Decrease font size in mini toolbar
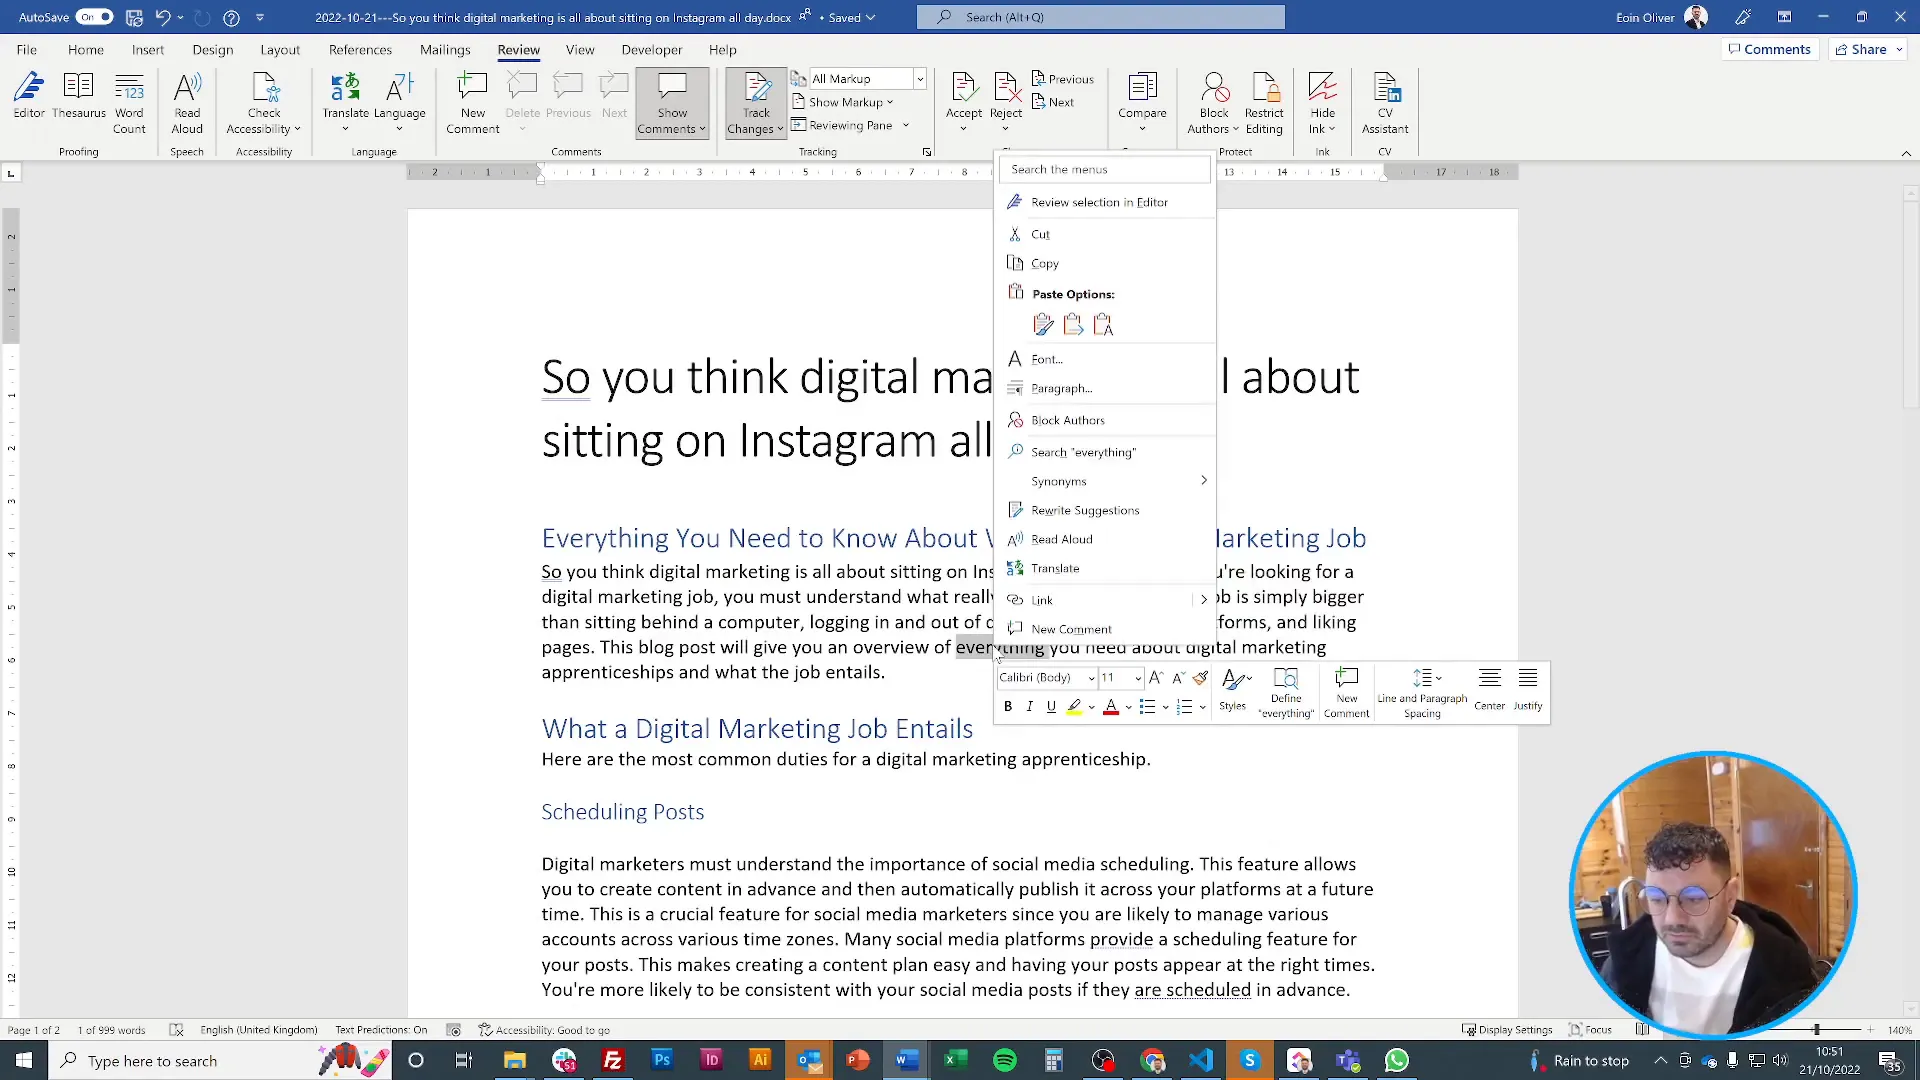The image size is (1920, 1080). pos(1178,678)
